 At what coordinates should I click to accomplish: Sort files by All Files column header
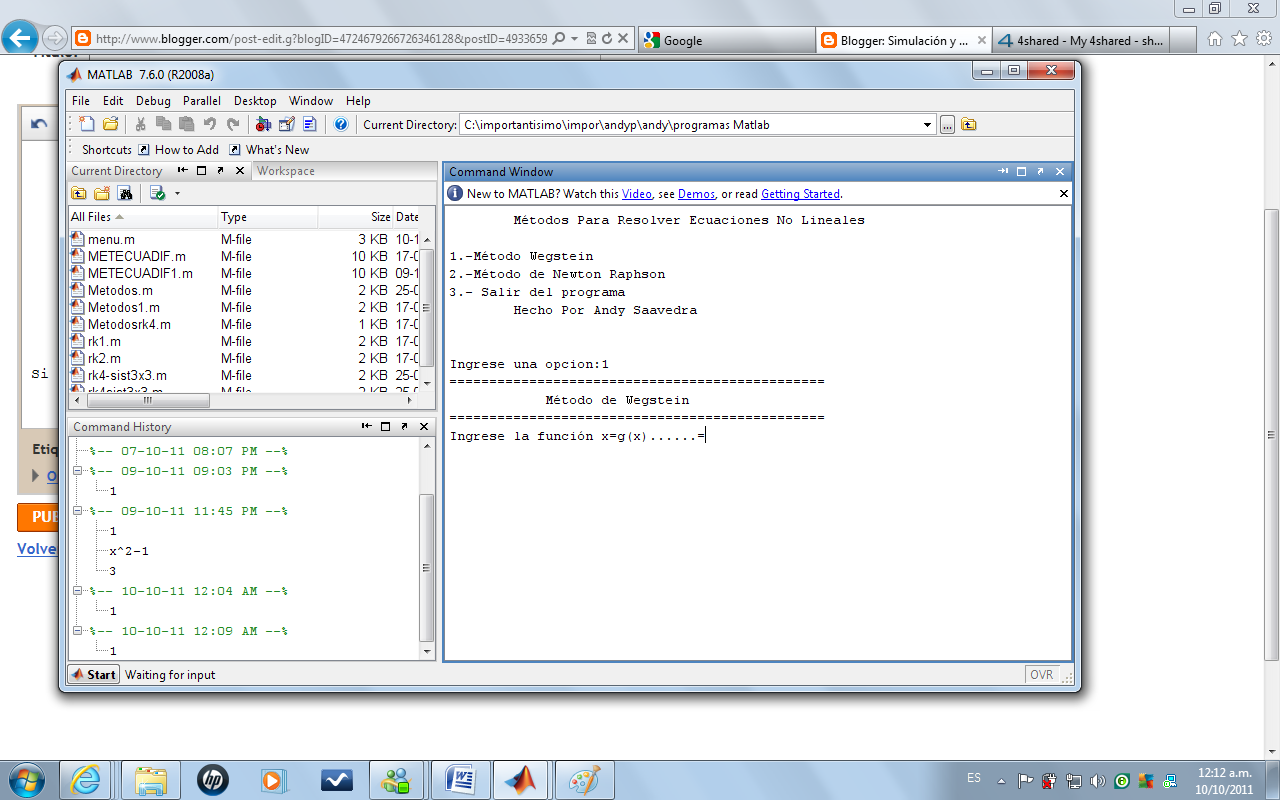click(143, 217)
